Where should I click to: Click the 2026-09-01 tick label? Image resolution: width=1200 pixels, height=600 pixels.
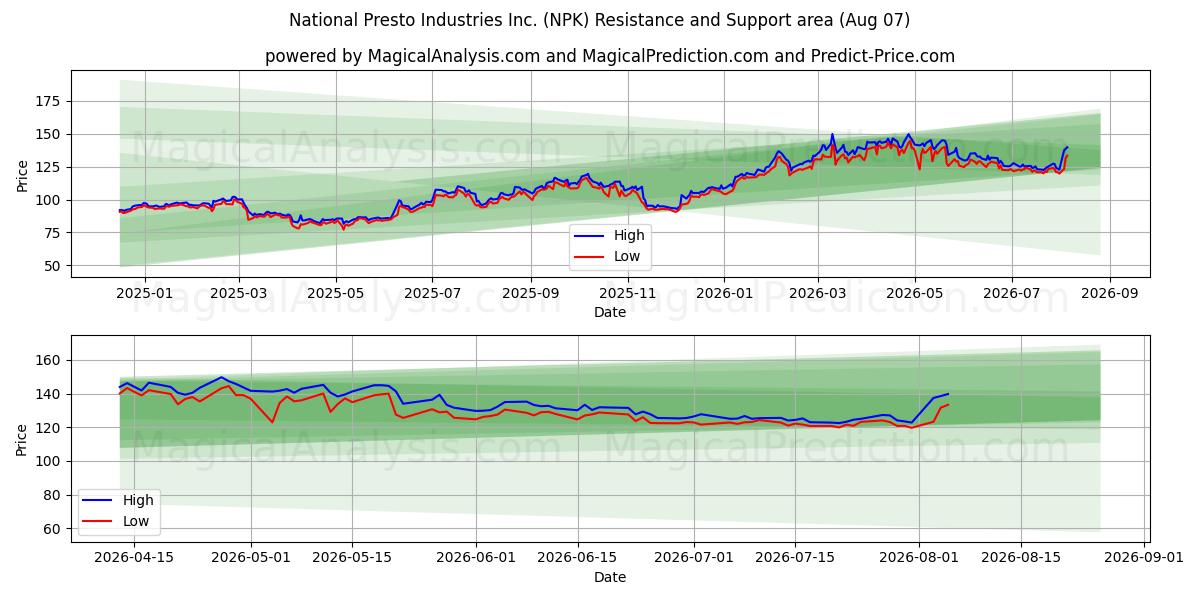1145,559
